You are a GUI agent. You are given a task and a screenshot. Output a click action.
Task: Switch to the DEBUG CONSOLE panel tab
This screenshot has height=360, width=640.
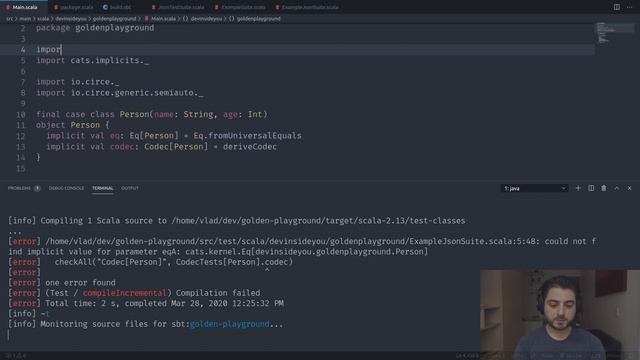coord(66,188)
